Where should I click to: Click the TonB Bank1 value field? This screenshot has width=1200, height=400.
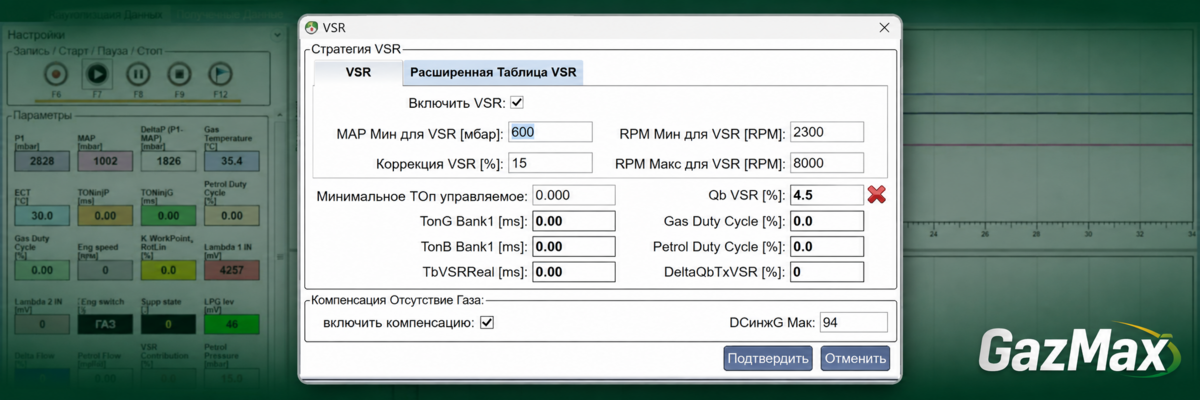click(x=573, y=246)
